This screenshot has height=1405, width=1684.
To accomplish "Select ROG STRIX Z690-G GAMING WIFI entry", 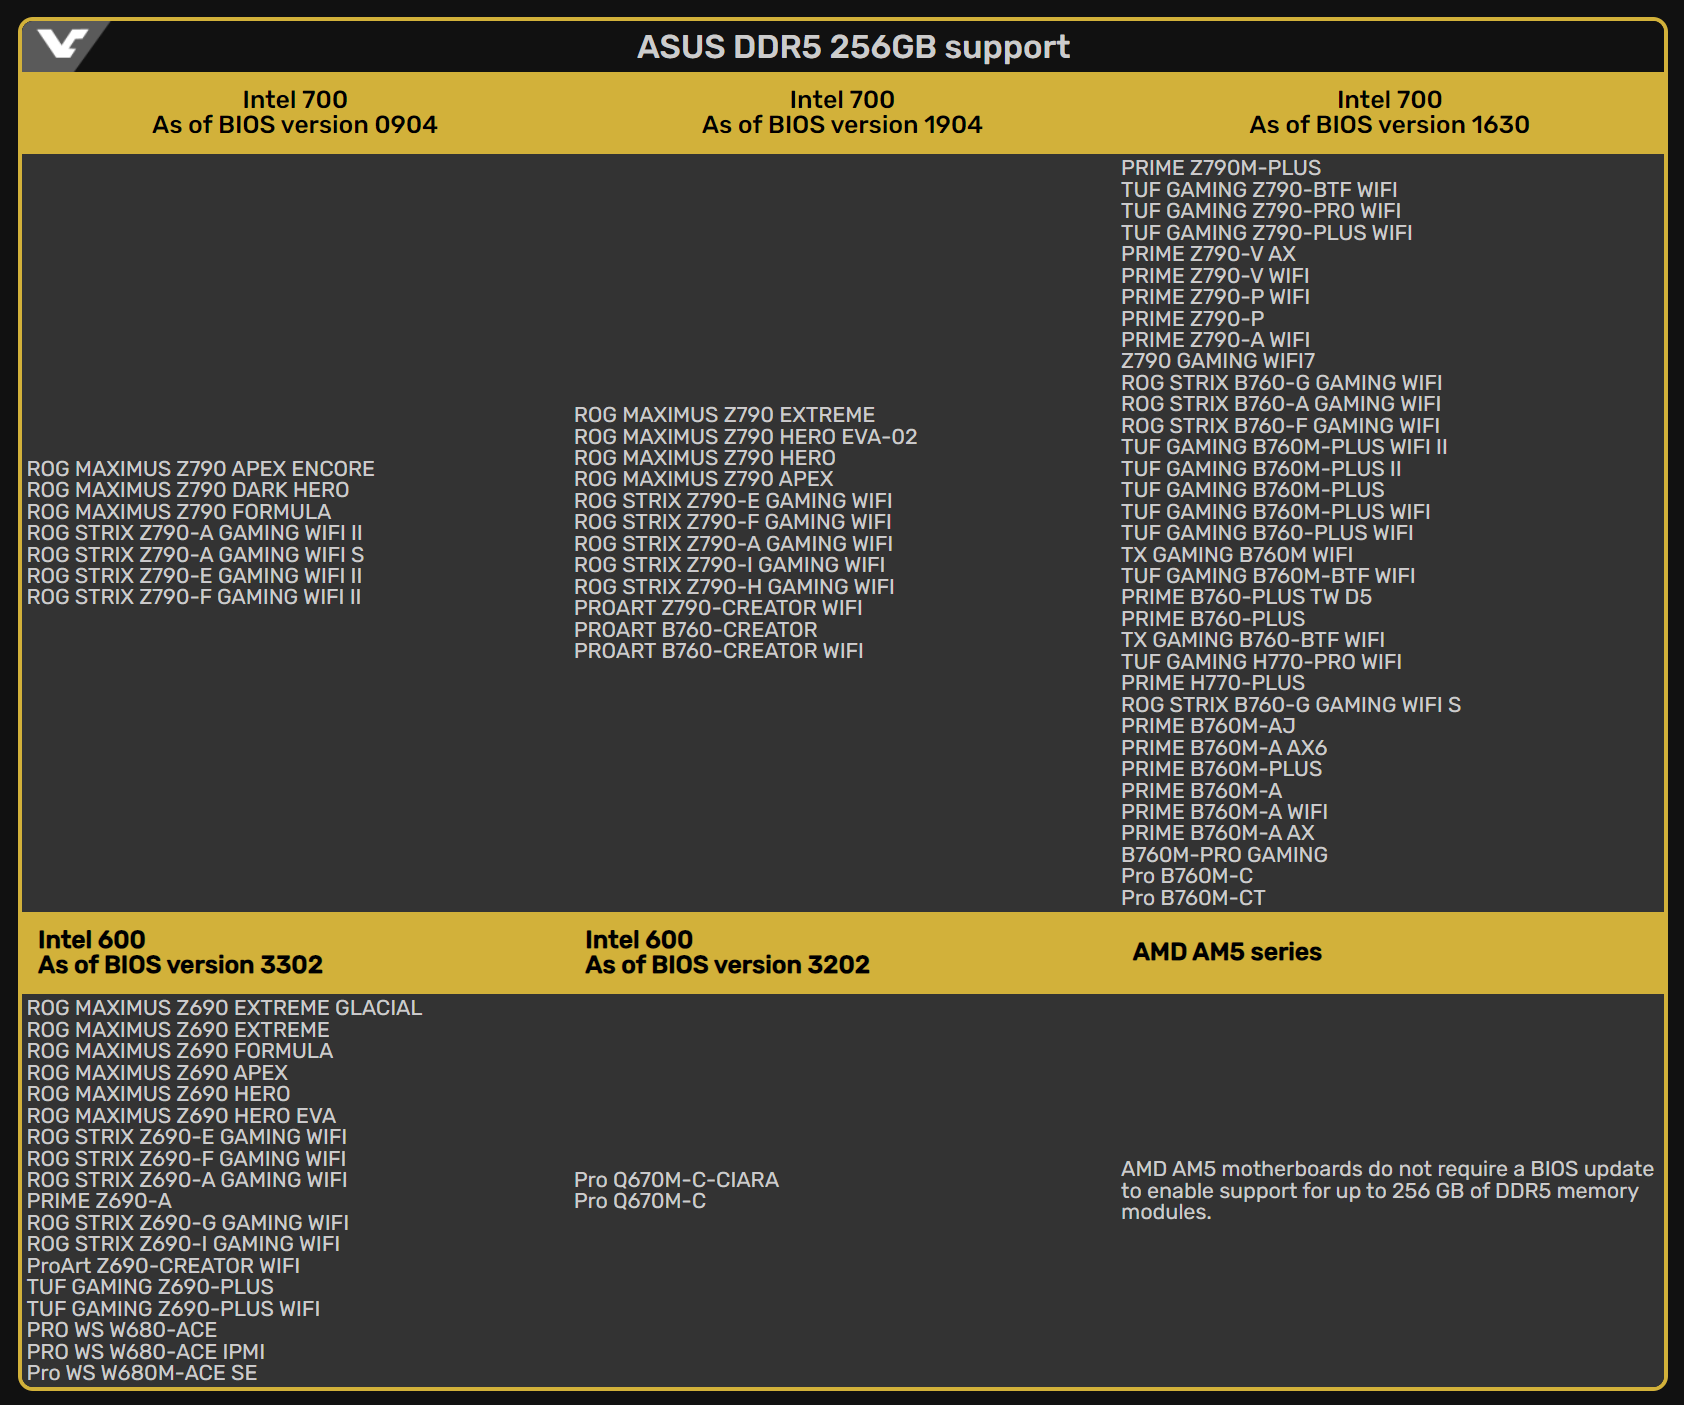I will click(188, 1223).
